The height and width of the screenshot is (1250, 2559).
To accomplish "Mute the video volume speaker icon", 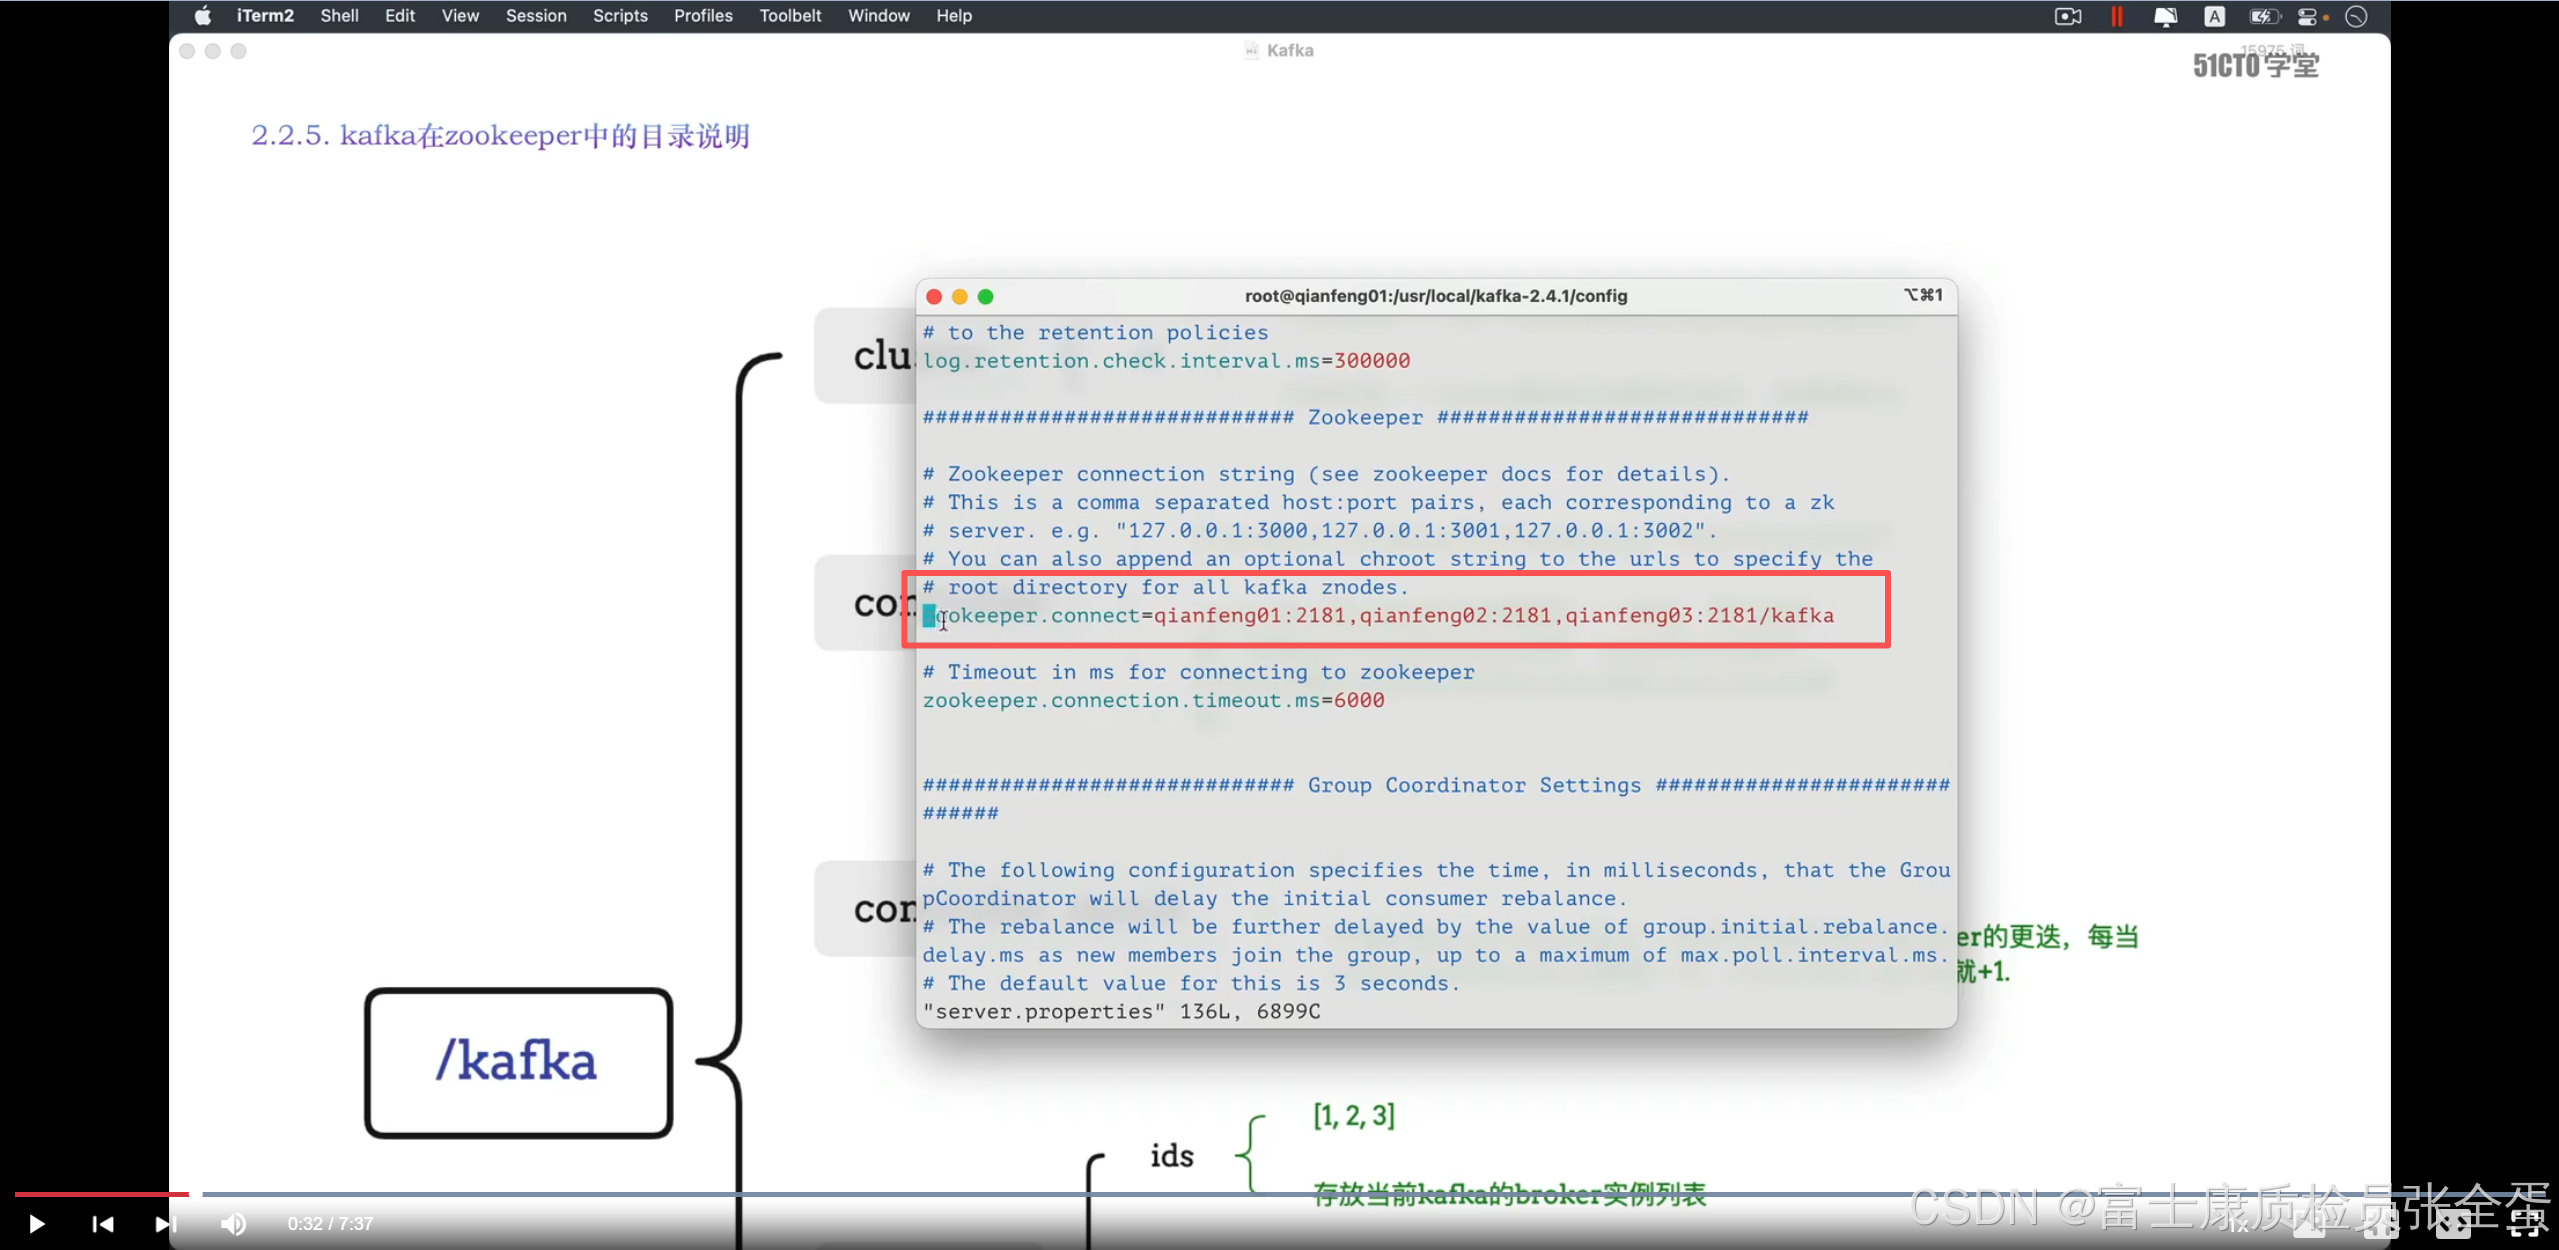I will click(x=233, y=1224).
